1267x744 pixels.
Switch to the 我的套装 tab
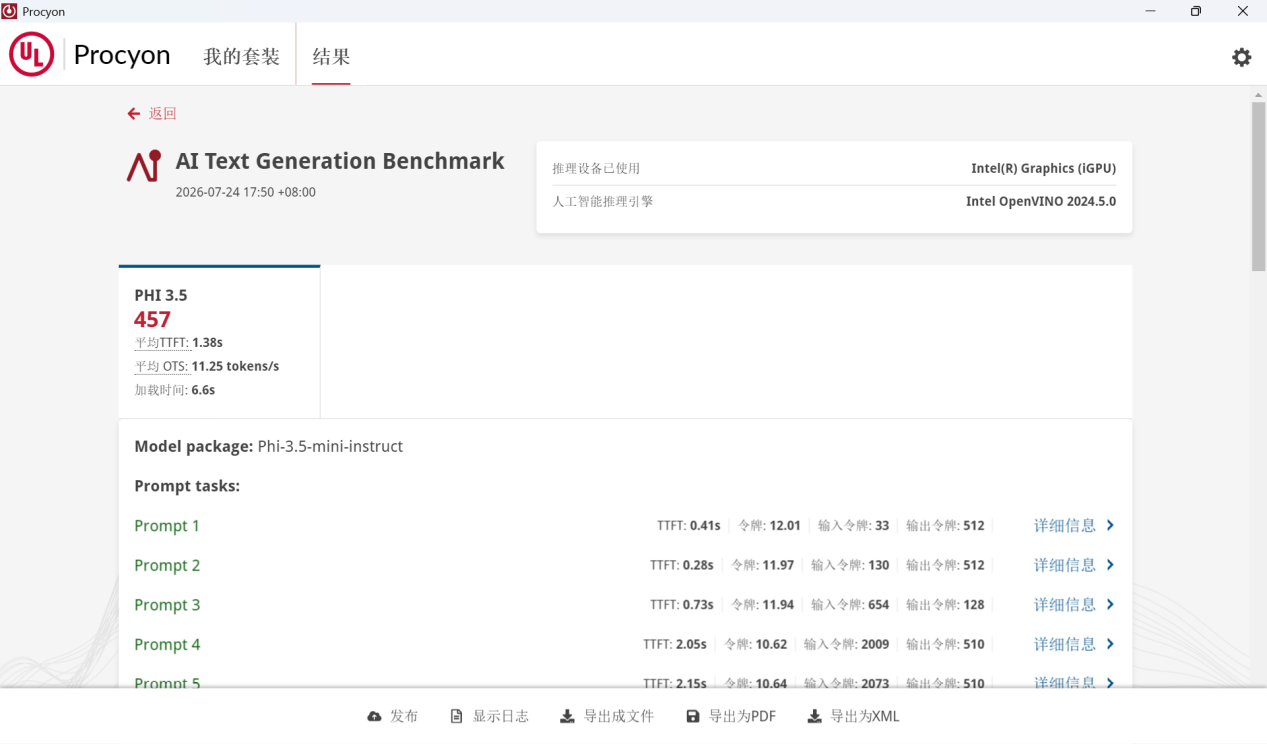[x=241, y=57]
